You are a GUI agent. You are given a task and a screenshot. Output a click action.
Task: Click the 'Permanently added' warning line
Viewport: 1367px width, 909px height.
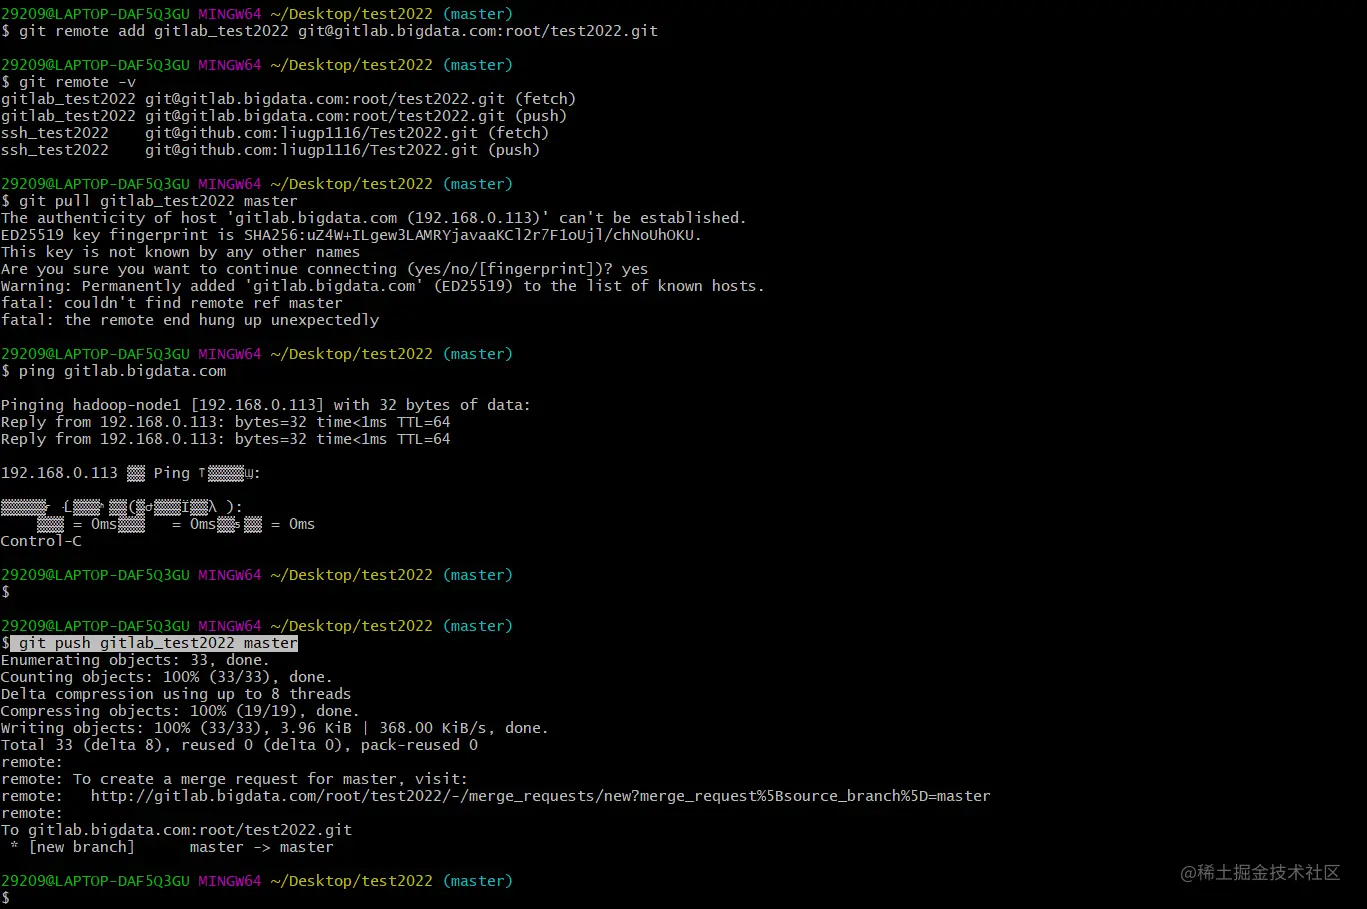(383, 286)
